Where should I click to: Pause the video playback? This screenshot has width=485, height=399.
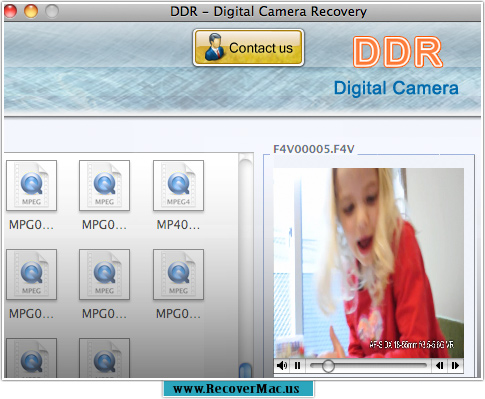coord(297,366)
